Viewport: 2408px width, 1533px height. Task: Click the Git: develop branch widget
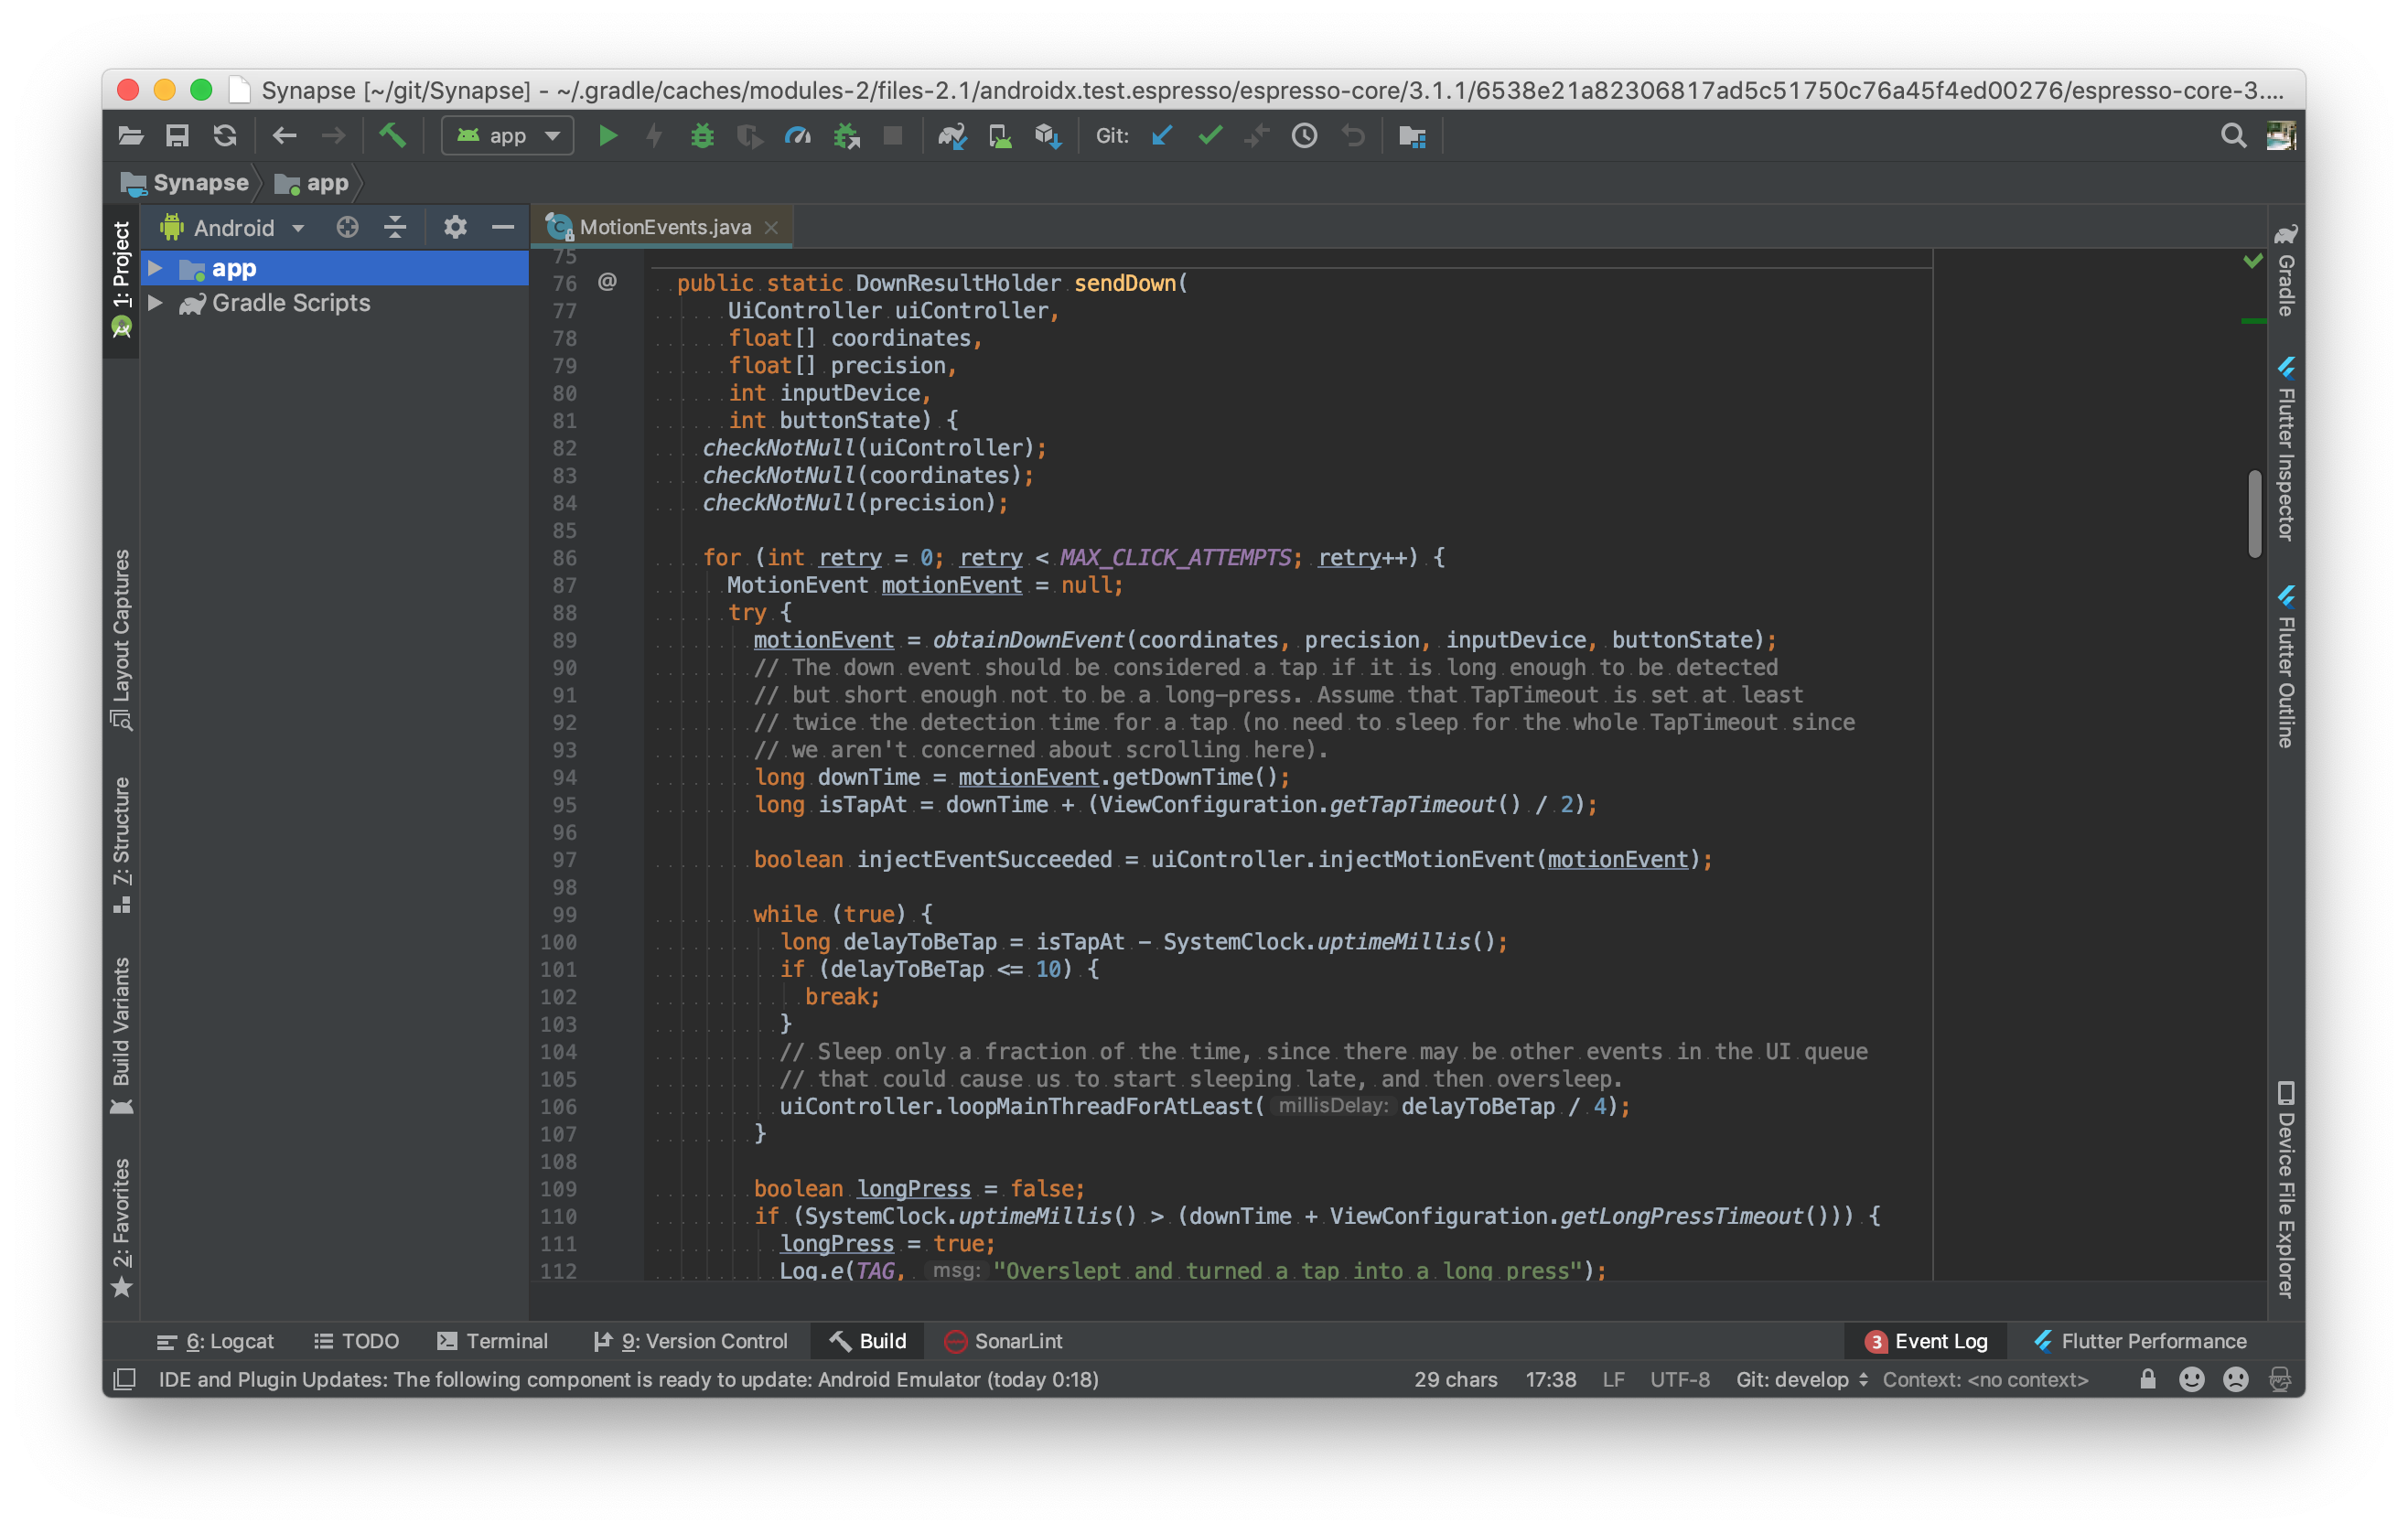1801,1379
